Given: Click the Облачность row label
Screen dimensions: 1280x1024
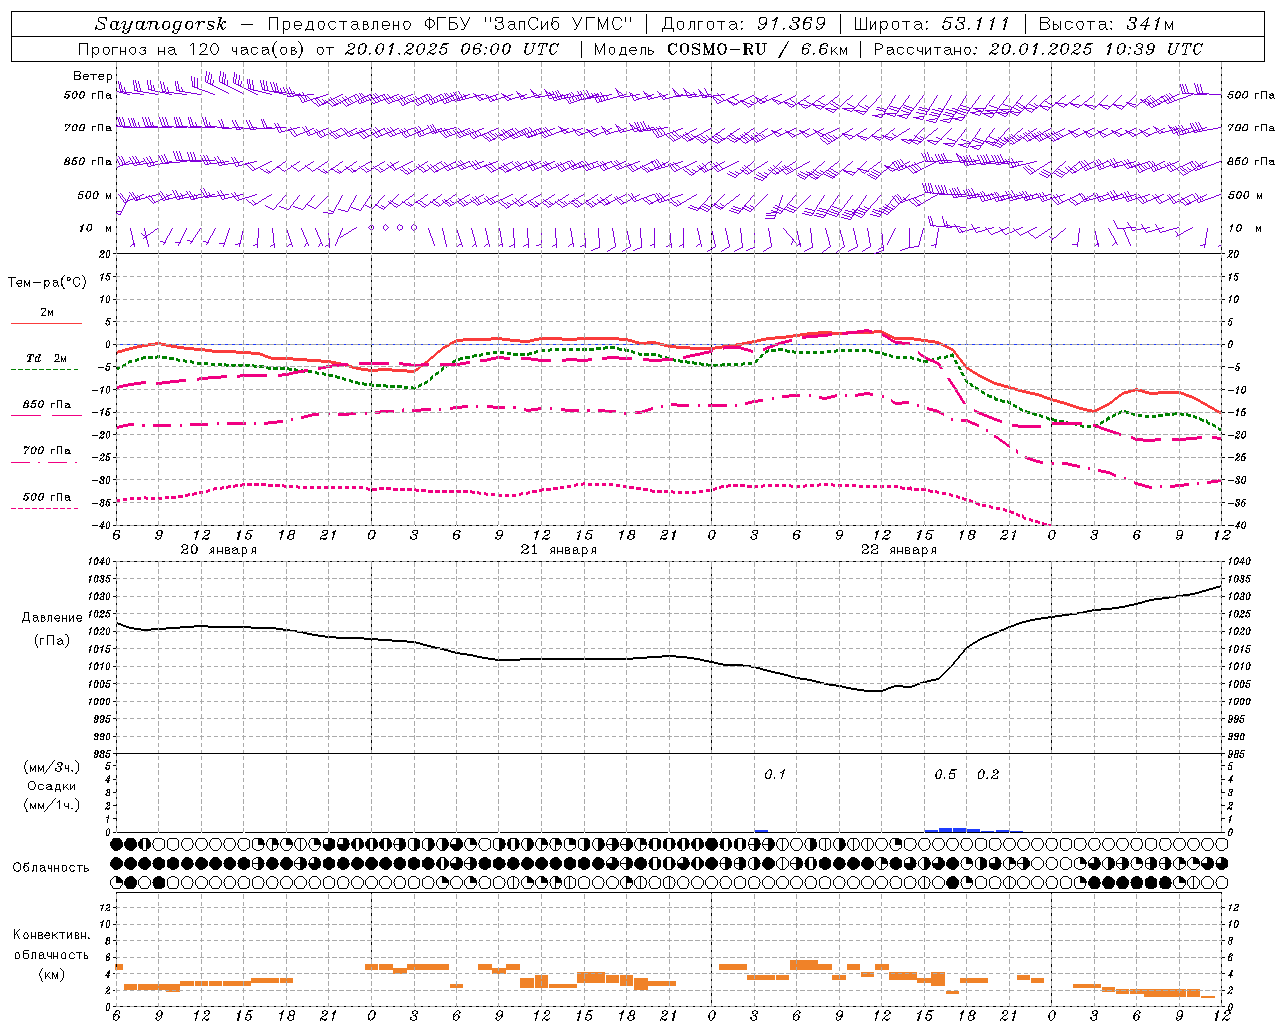Looking at the screenshot, I should tap(51, 867).
